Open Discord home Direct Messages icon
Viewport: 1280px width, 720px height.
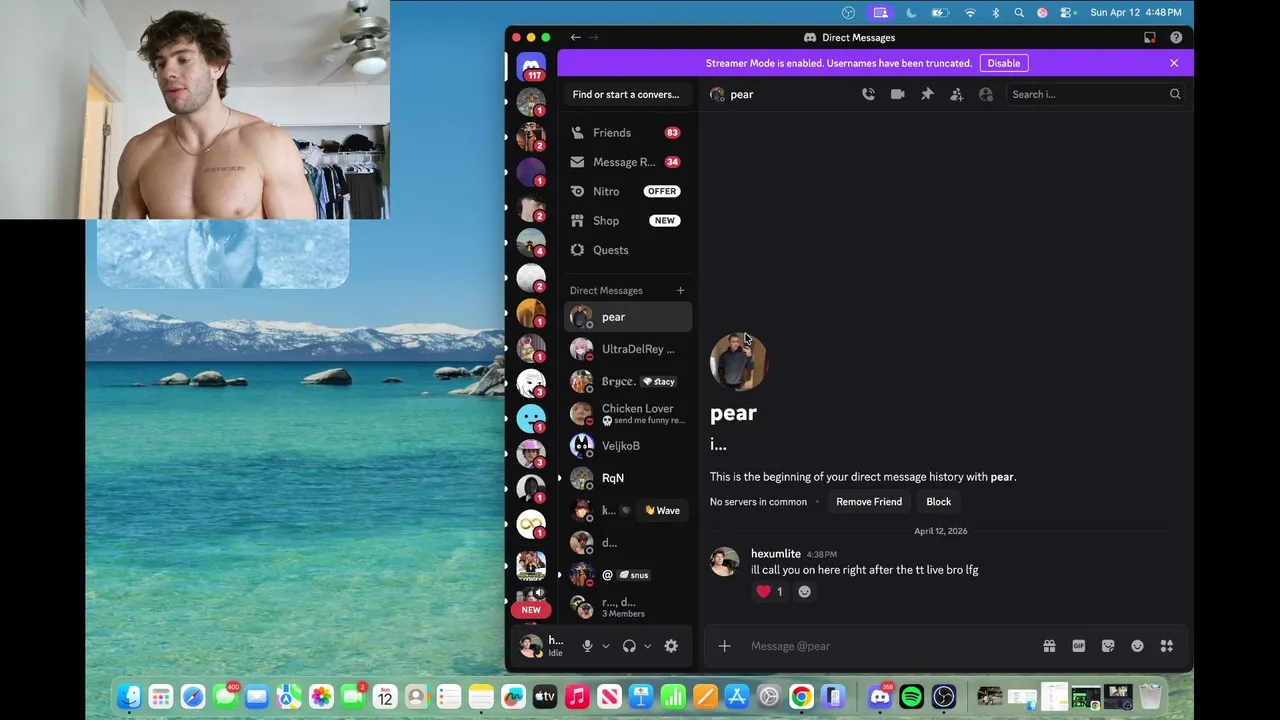click(531, 67)
